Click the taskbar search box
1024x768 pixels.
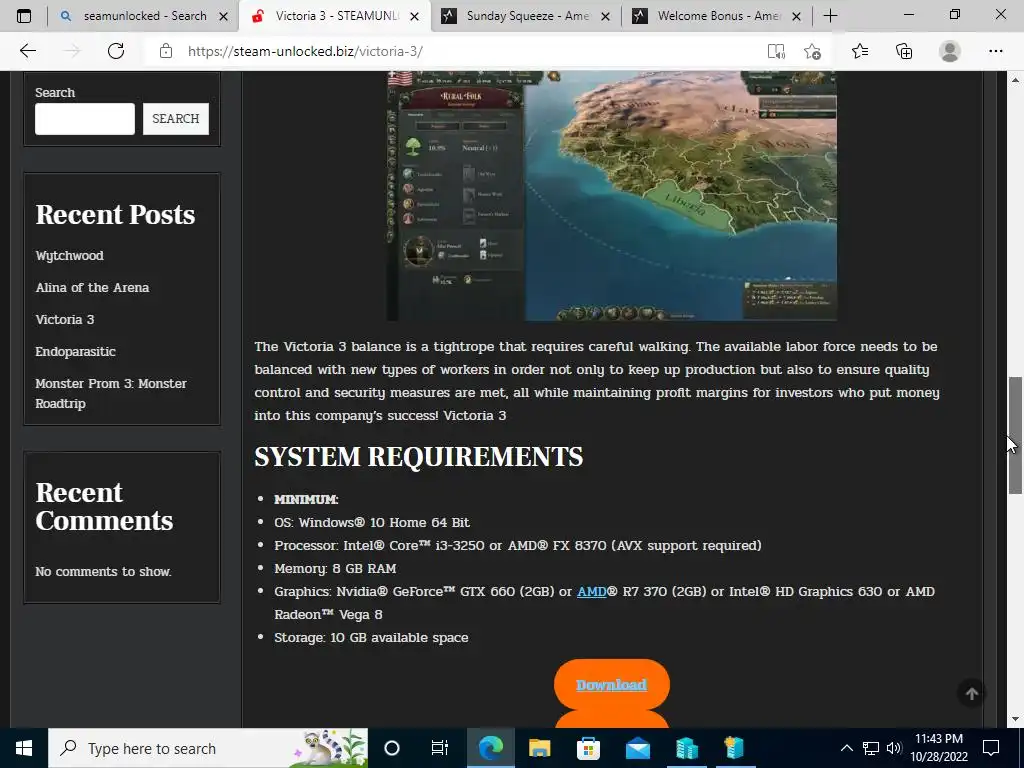(x=208, y=748)
